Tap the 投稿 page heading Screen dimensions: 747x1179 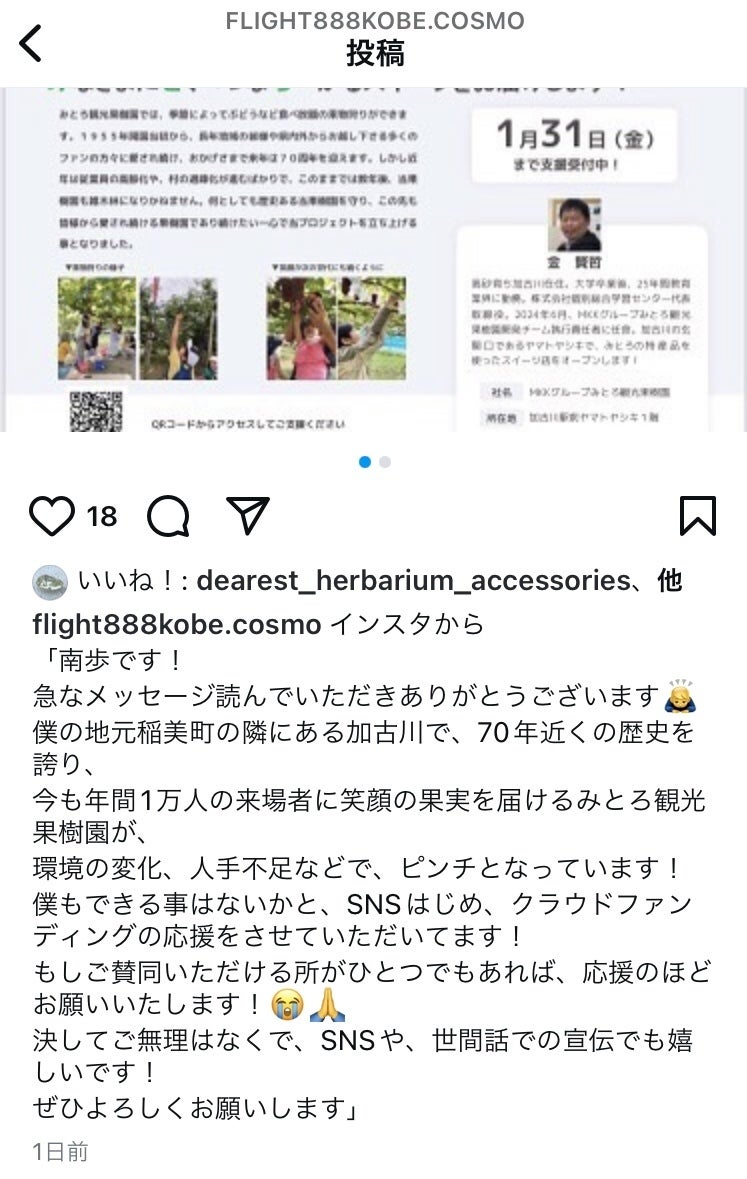(375, 53)
